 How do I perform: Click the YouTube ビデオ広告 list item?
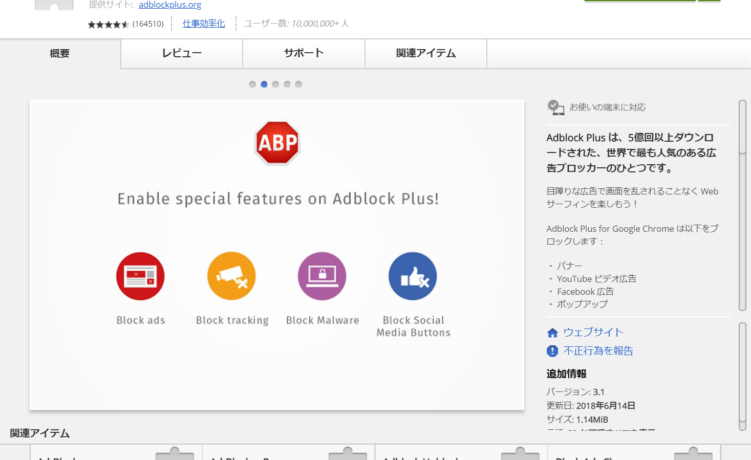pyautogui.click(x=596, y=279)
